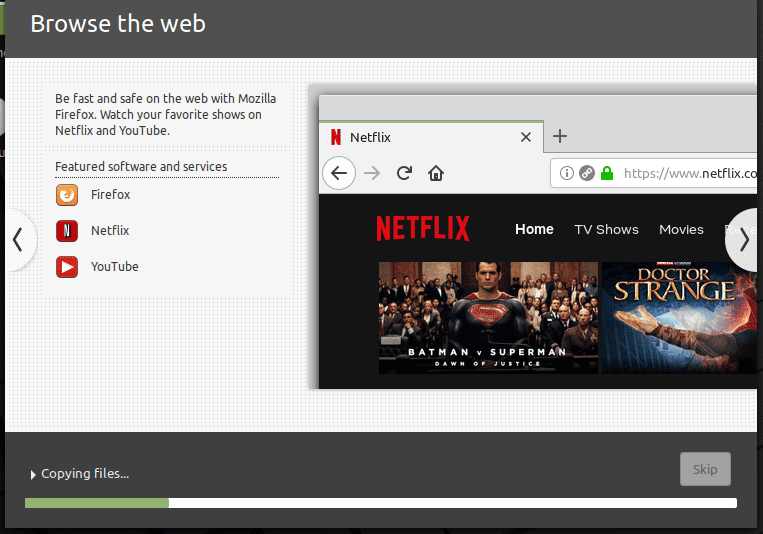Click the home icon in browser toolbar

coord(436,173)
